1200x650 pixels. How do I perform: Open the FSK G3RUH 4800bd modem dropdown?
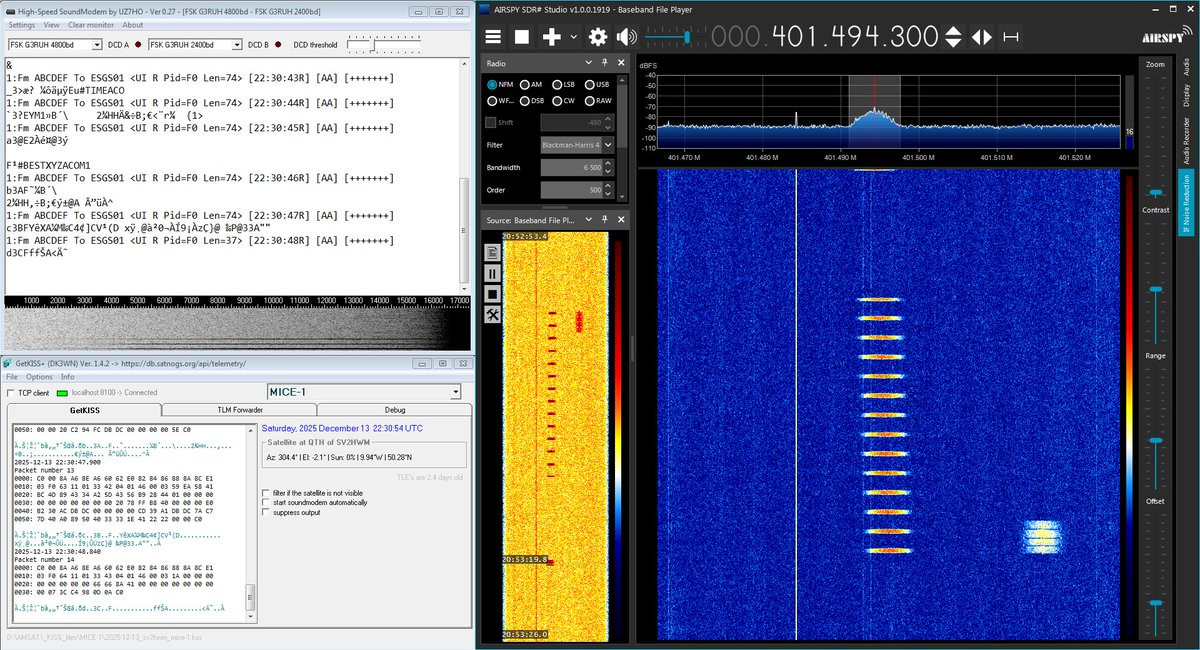[x=54, y=45]
